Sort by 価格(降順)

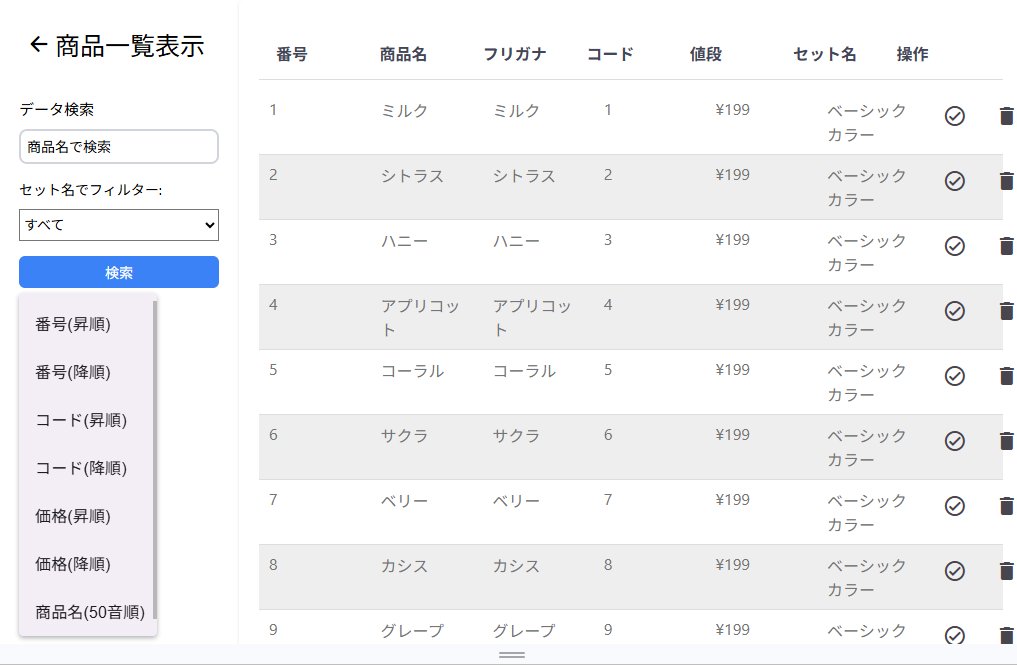(x=88, y=564)
